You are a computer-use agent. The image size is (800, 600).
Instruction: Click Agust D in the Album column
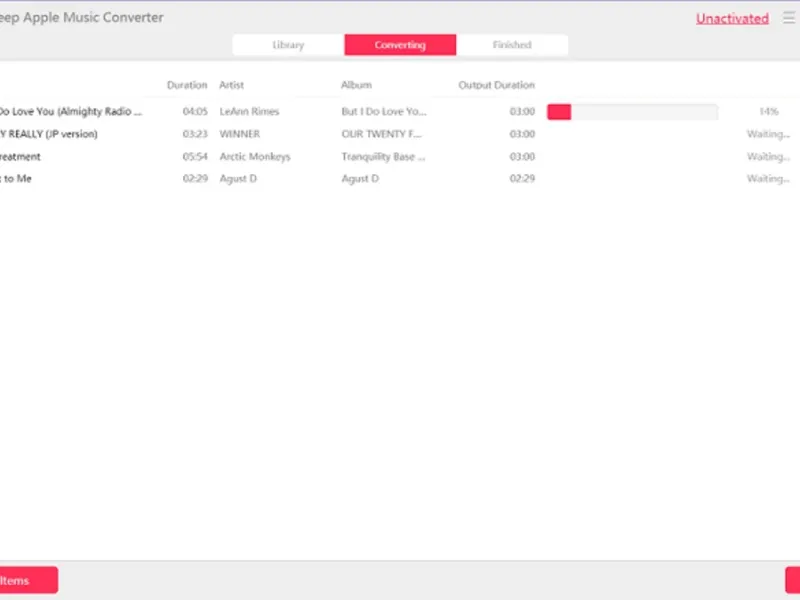pos(360,179)
